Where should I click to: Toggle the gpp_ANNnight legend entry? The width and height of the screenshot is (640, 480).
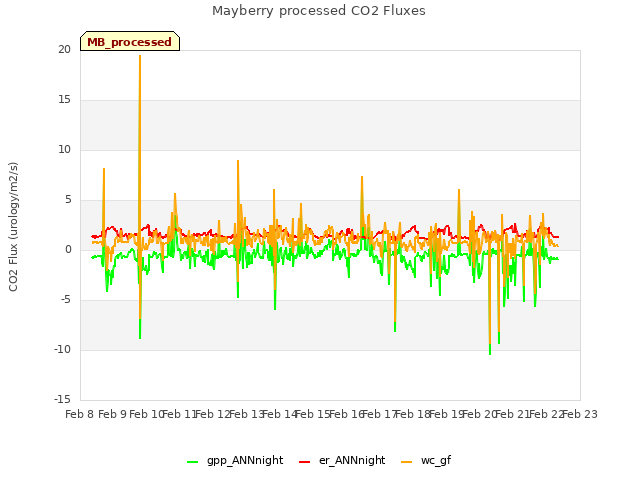tap(235, 461)
